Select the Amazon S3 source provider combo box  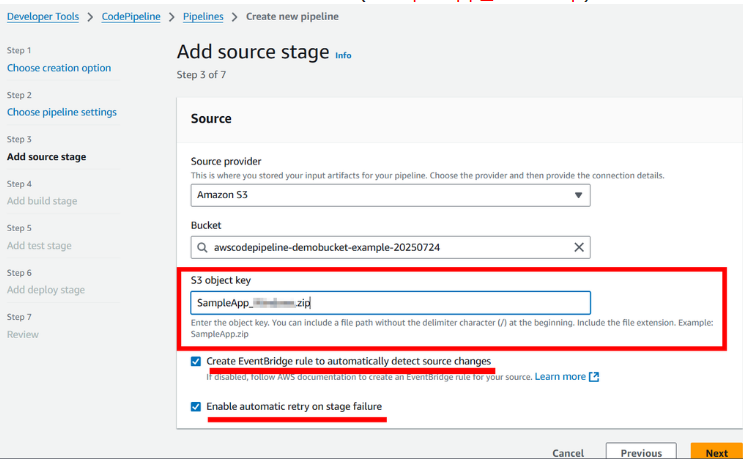(390, 195)
